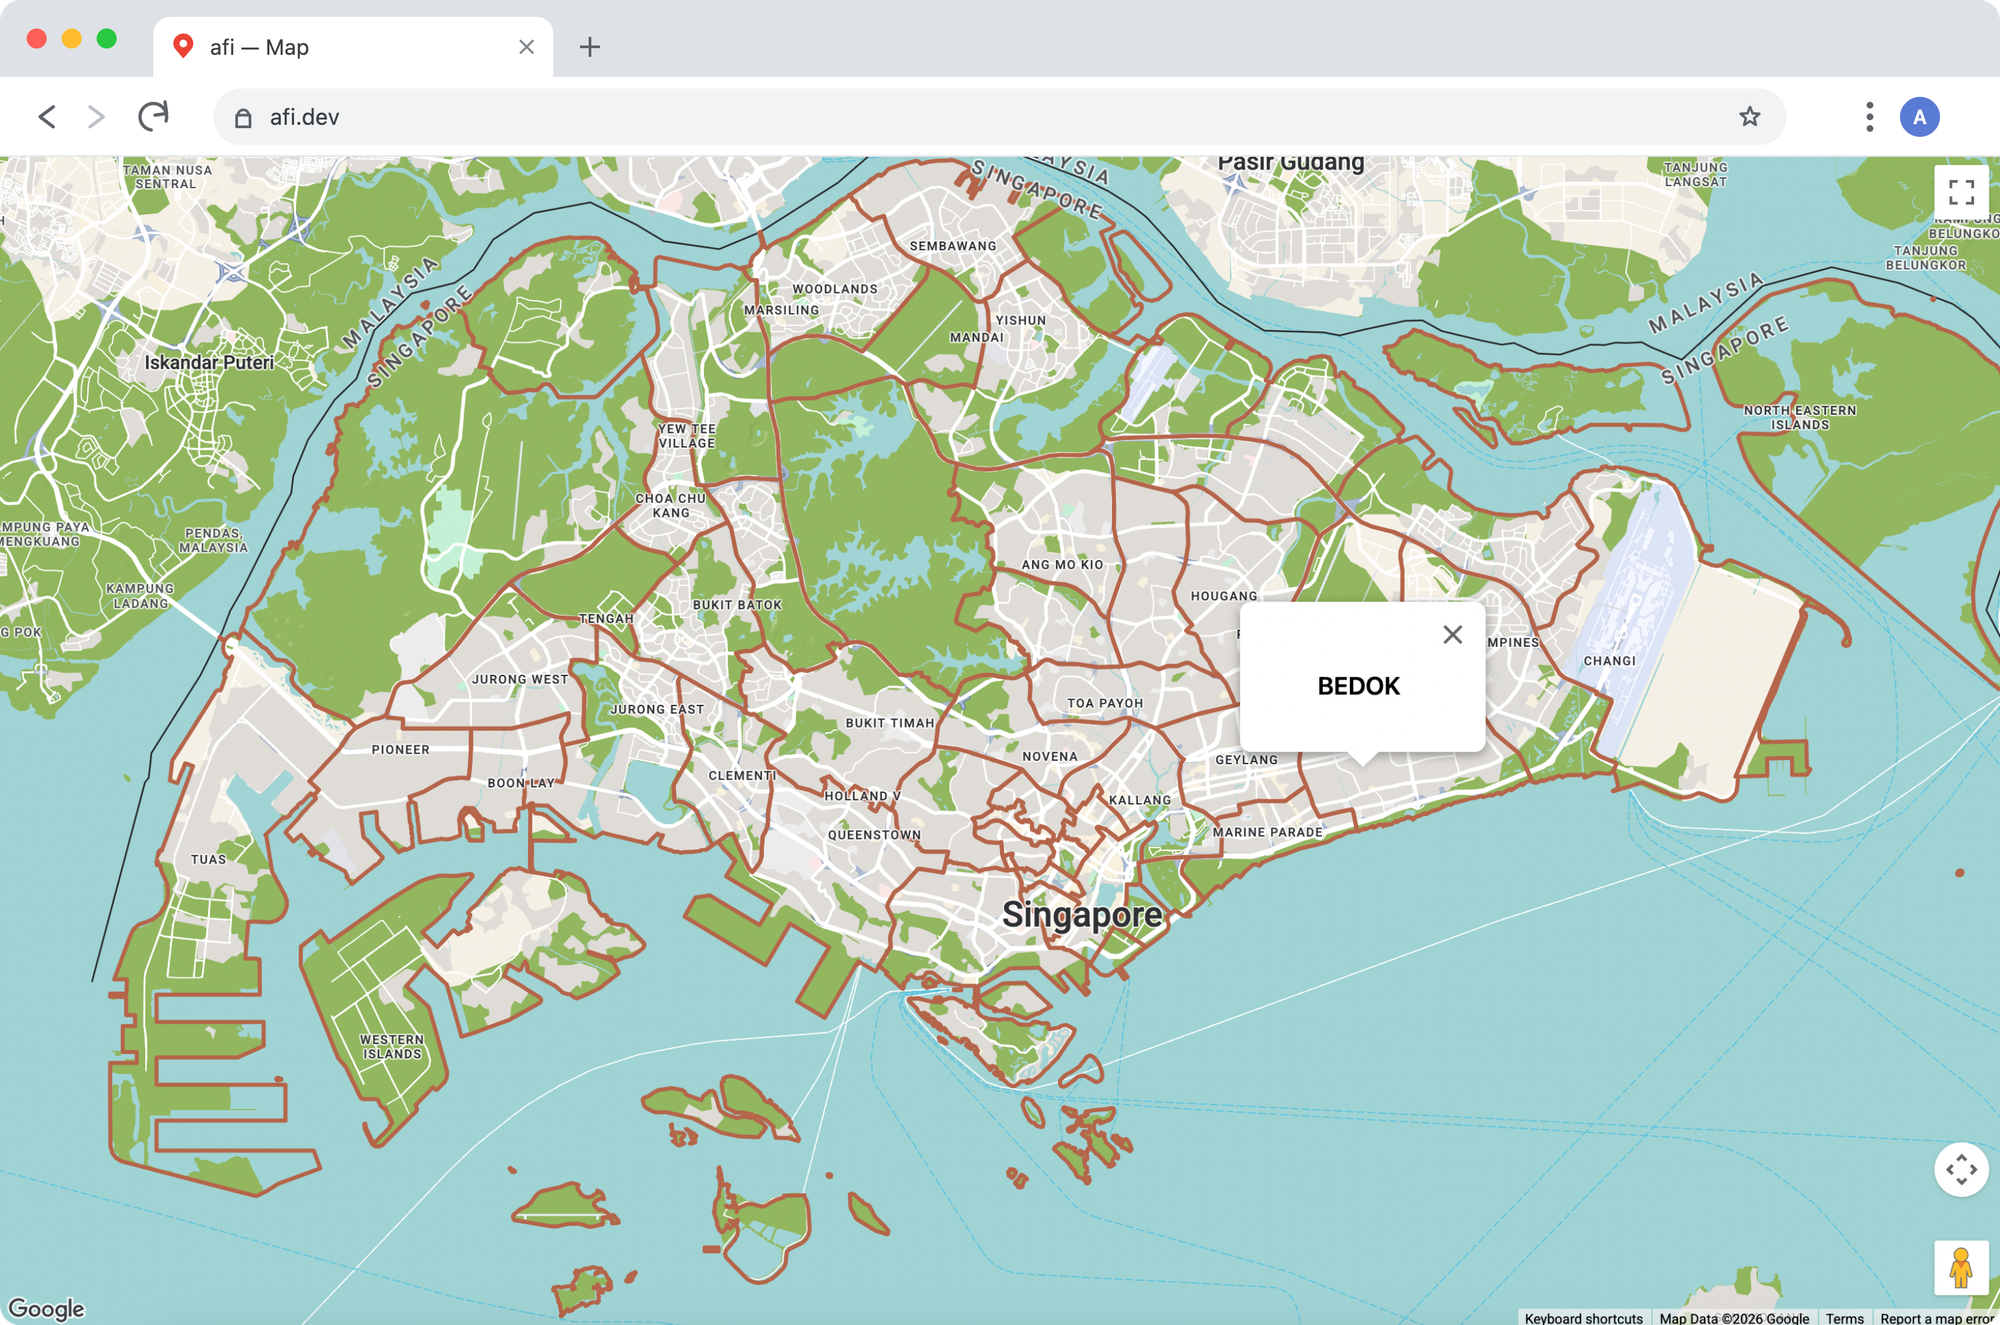Viewport: 2000px width, 1325px height.
Task: Select the afi — Map tab
Action: [x=353, y=47]
